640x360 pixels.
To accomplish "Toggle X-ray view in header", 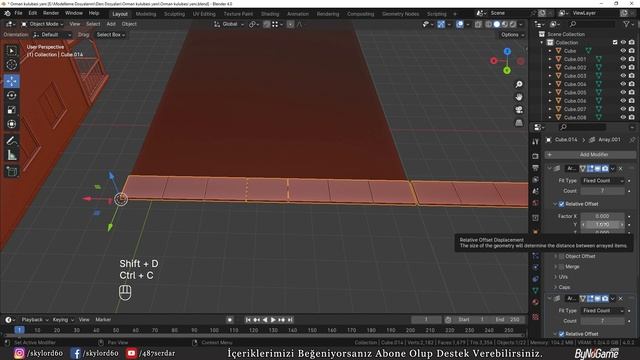I will (x=478, y=24).
